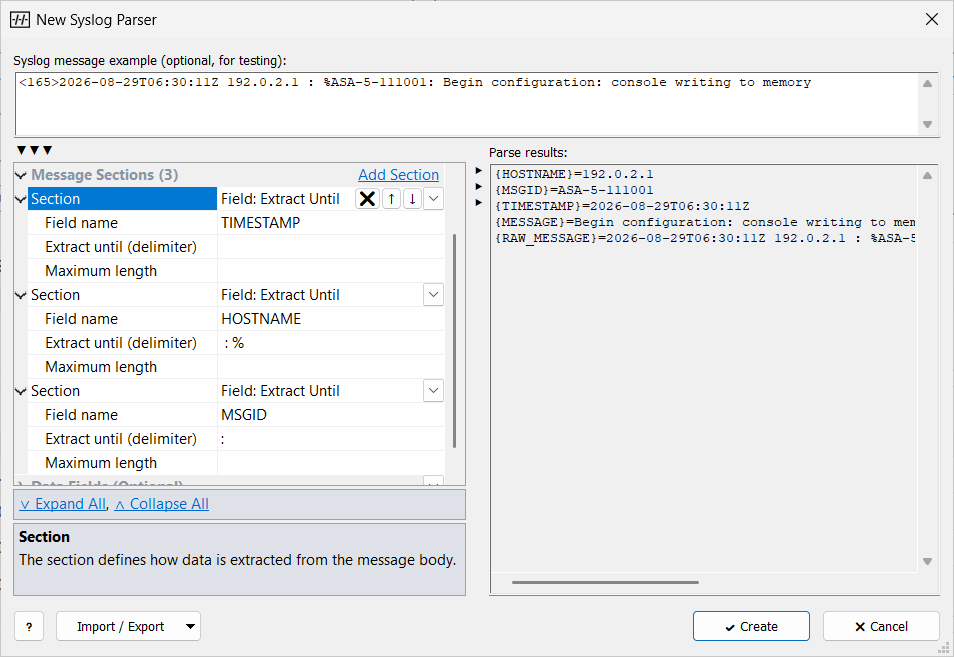Click the arrow marker beside the TIMESTAMP result
954x657 pixels.
click(479, 203)
